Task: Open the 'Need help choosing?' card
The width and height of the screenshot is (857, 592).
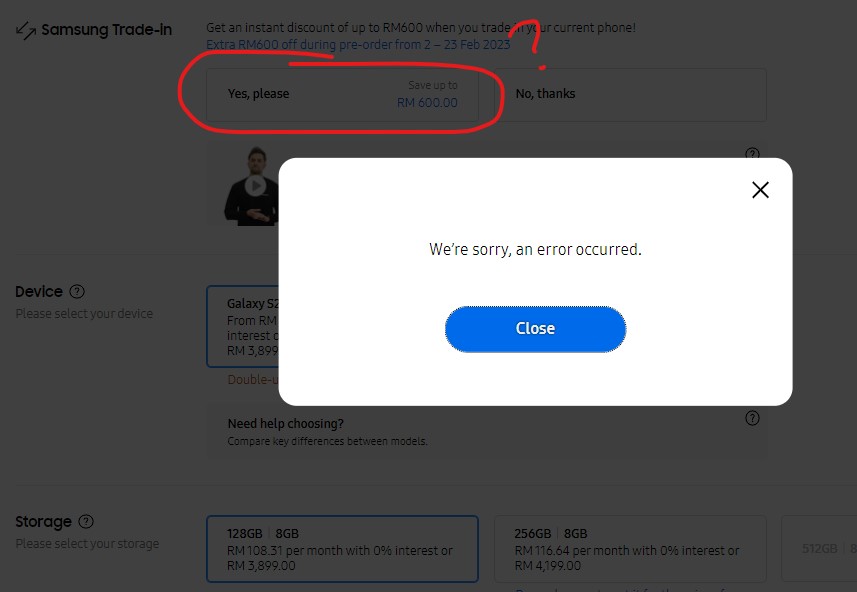Action: pyautogui.click(x=486, y=432)
